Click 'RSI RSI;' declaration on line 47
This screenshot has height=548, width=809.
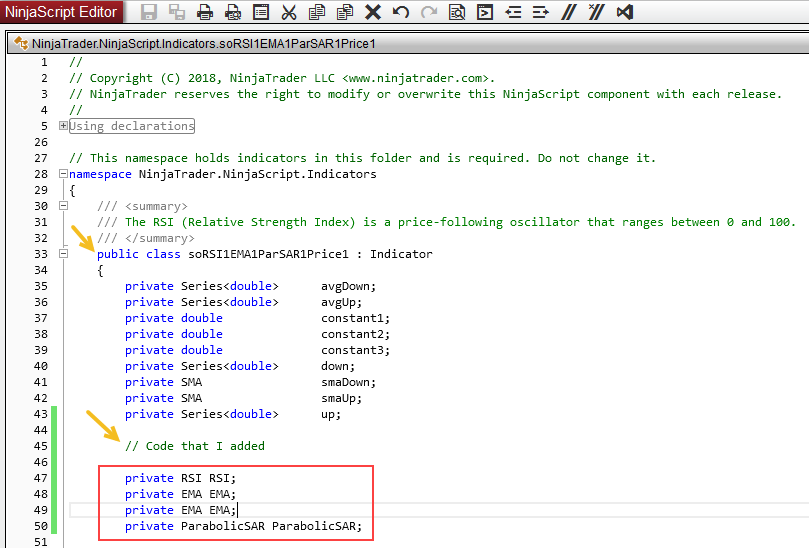(x=208, y=478)
